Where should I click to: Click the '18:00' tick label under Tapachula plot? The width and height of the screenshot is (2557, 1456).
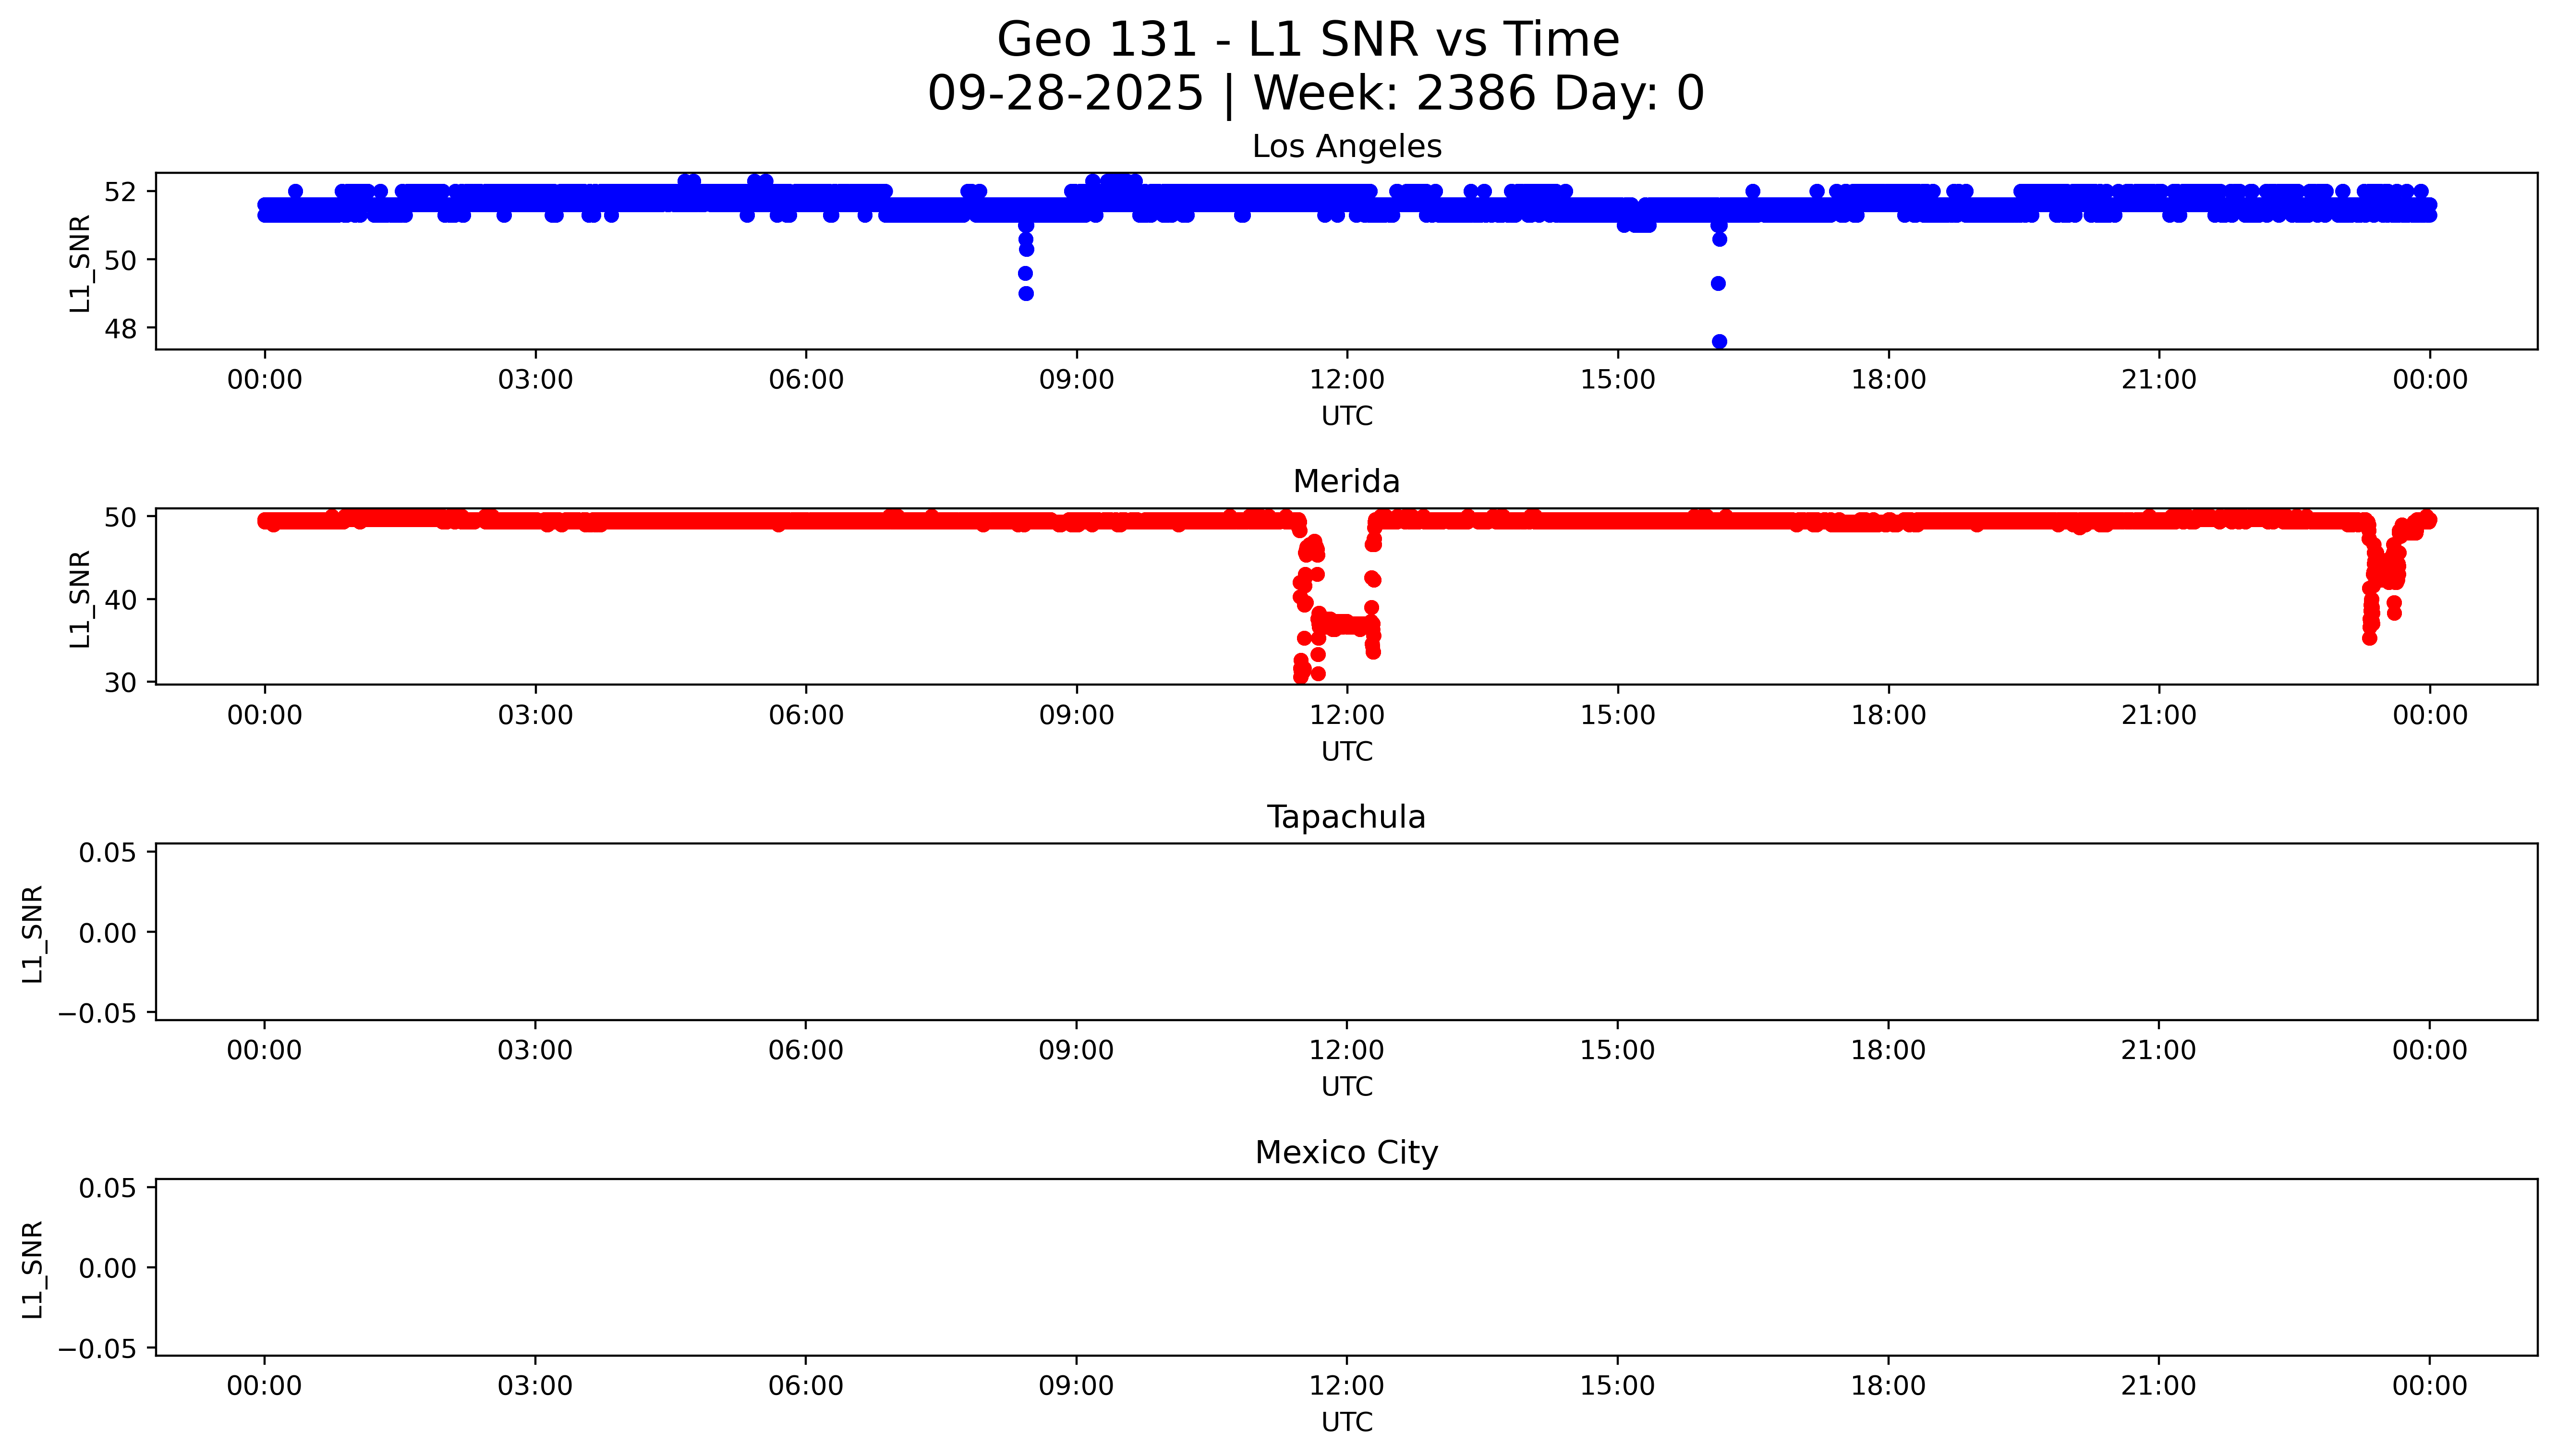point(1888,1051)
